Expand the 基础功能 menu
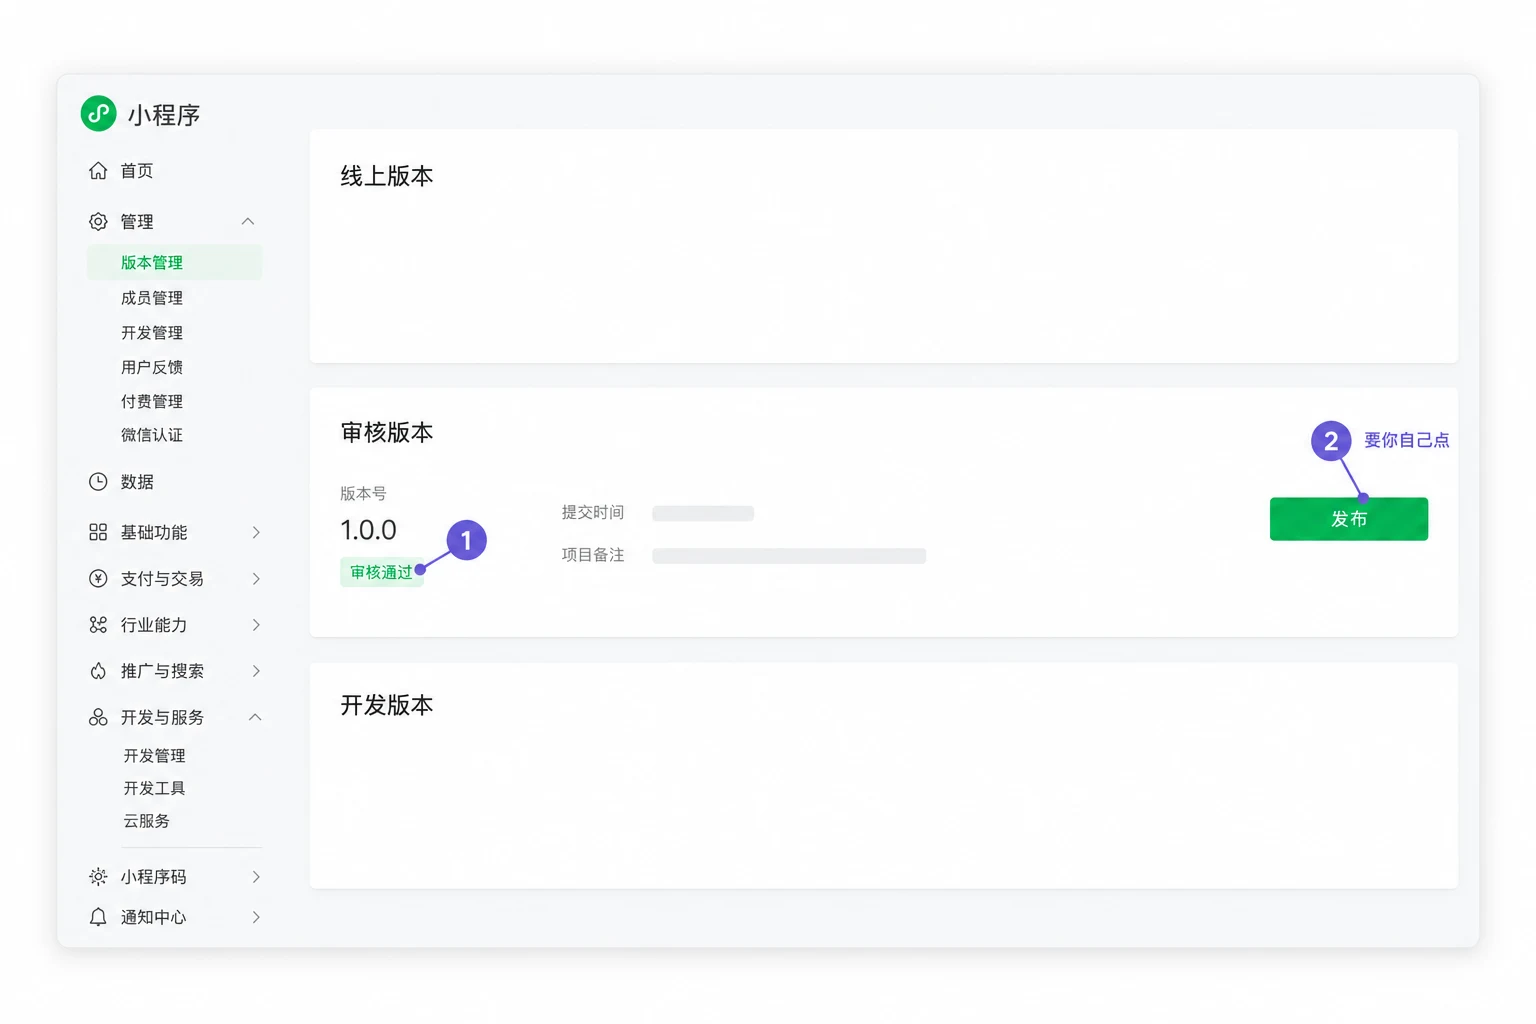Viewport: 1536px width, 1024px height. click(x=256, y=532)
